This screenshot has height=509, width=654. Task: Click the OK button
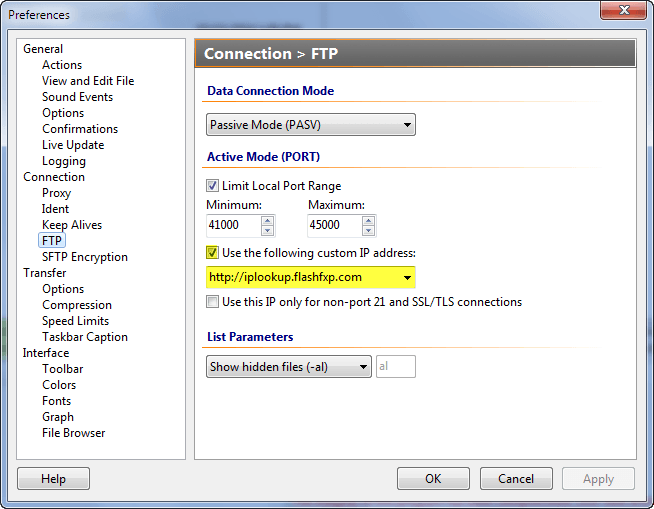tap(433, 479)
